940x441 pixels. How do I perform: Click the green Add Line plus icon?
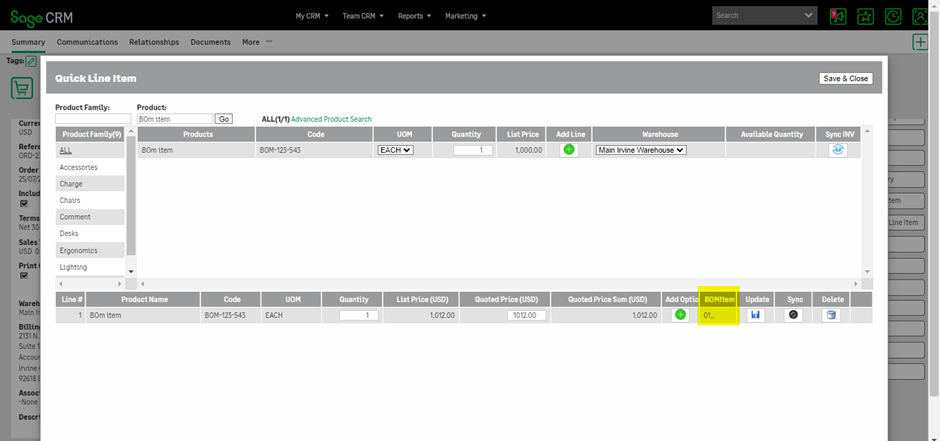click(x=569, y=150)
